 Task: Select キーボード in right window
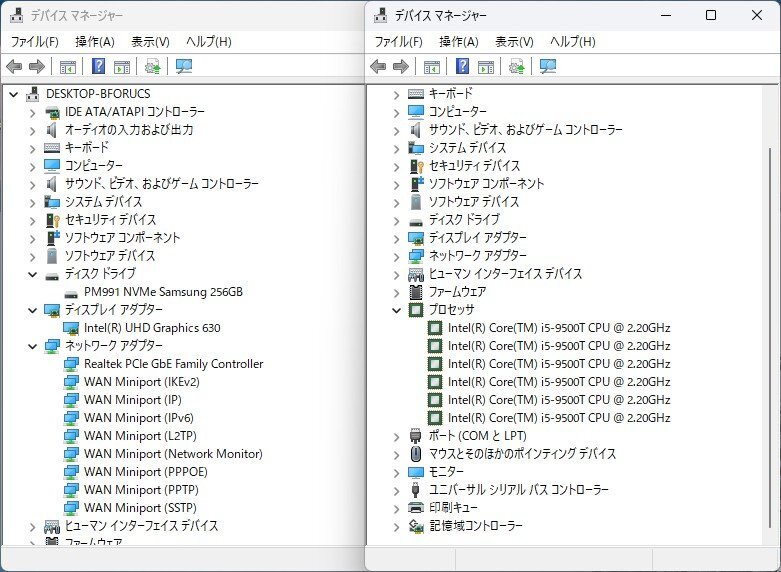pos(450,94)
